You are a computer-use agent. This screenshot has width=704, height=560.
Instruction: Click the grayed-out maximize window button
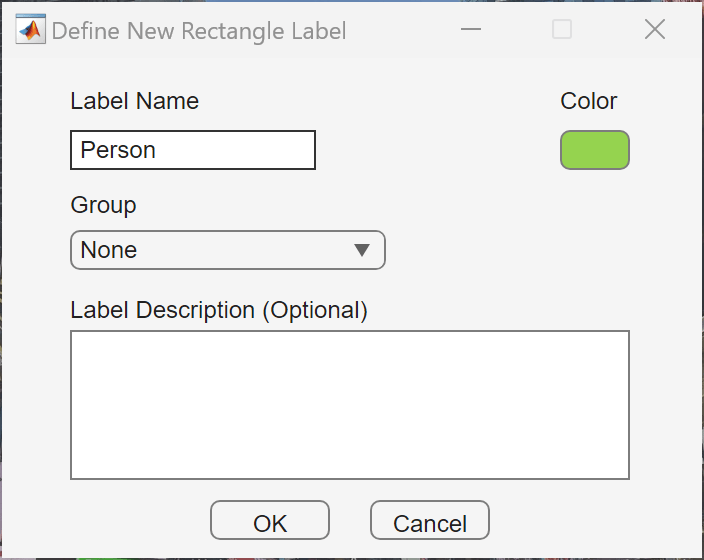click(x=562, y=30)
